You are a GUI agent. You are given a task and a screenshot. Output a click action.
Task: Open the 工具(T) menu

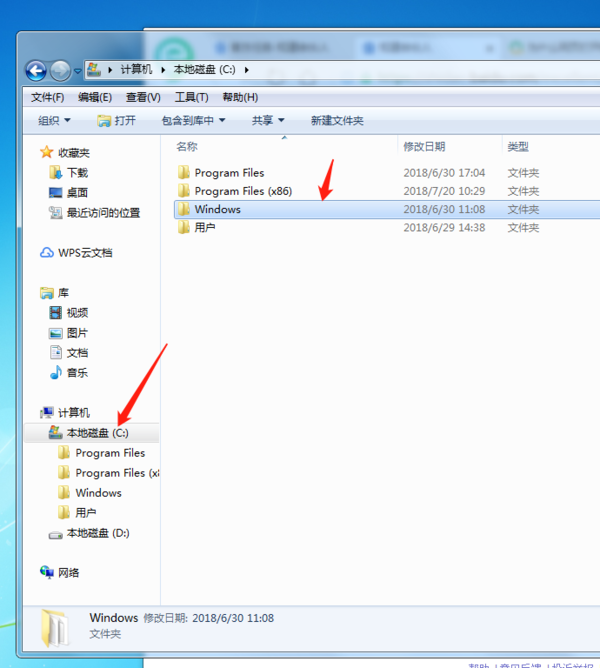tap(191, 97)
